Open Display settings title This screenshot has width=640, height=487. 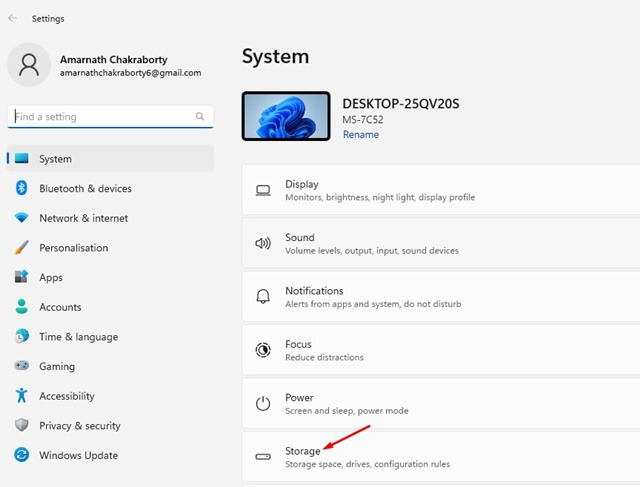pyautogui.click(x=302, y=184)
